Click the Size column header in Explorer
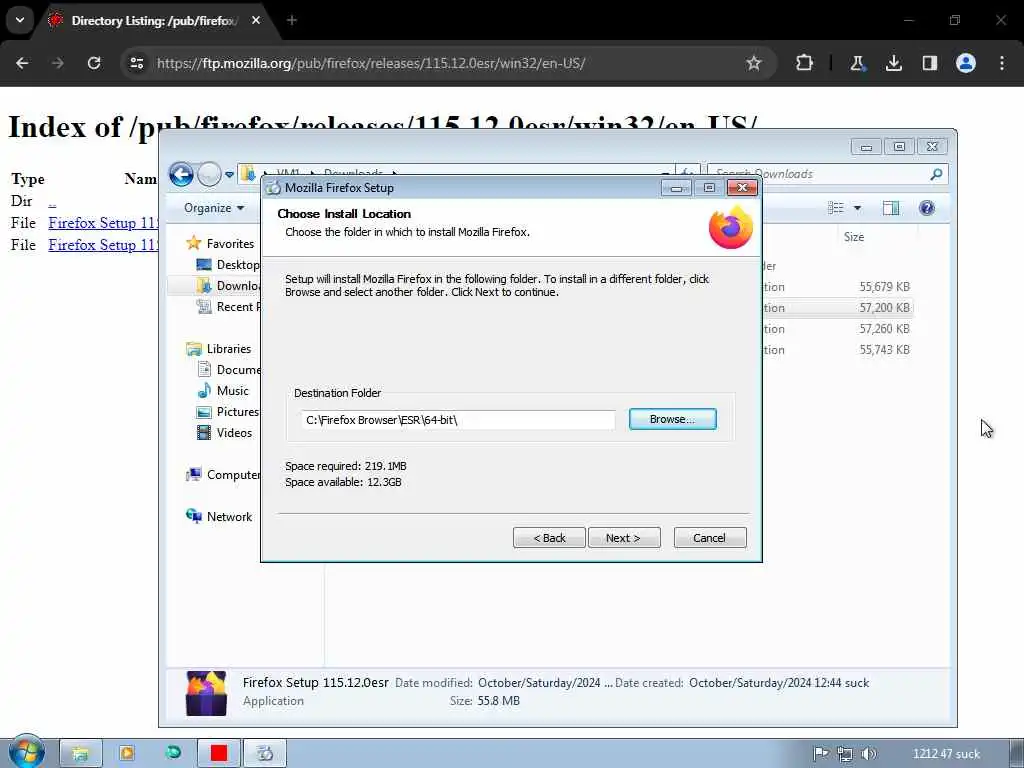Image resolution: width=1024 pixels, height=768 pixels. point(854,237)
